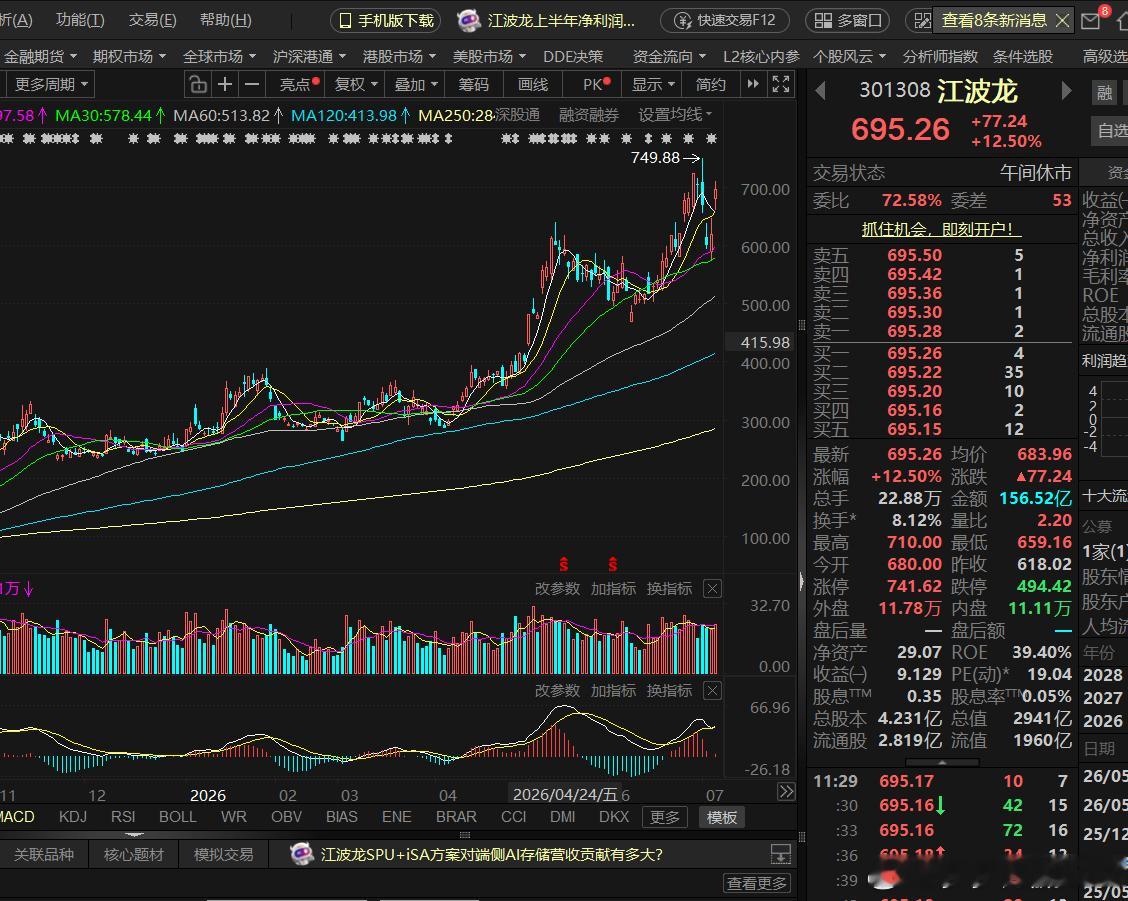Go to the next stock arrow
The height and width of the screenshot is (901, 1128).
click(x=1066, y=91)
